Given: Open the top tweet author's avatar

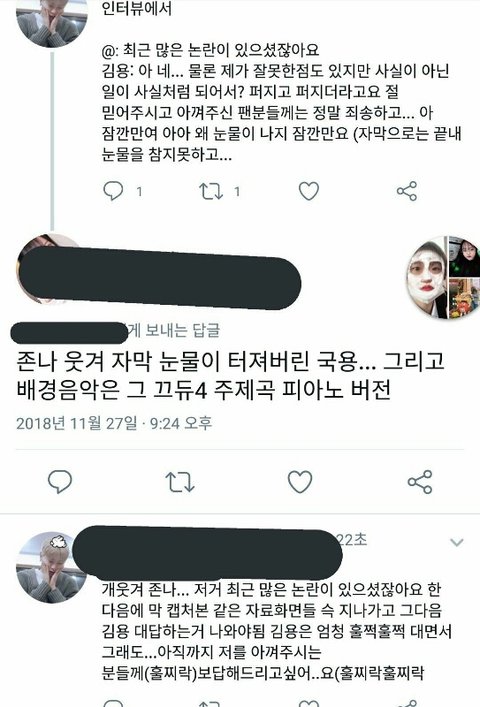Looking at the screenshot, I should (50, 23).
